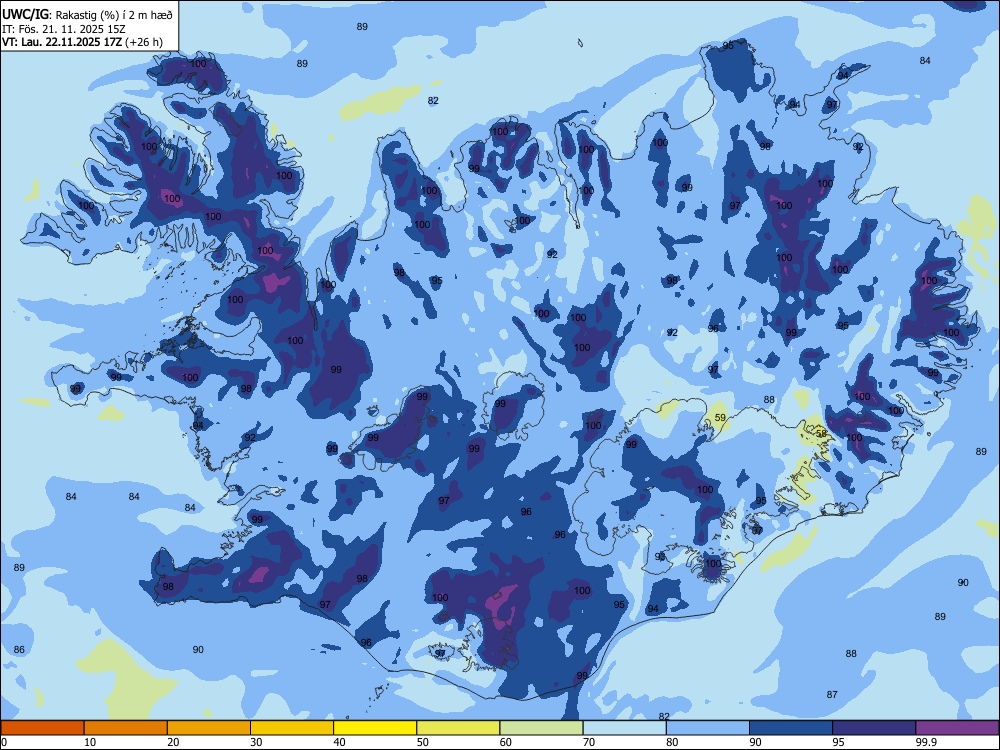Screen dimensions: 1000x750
Task: Click the '40' legend scale label
Action: 340,742
